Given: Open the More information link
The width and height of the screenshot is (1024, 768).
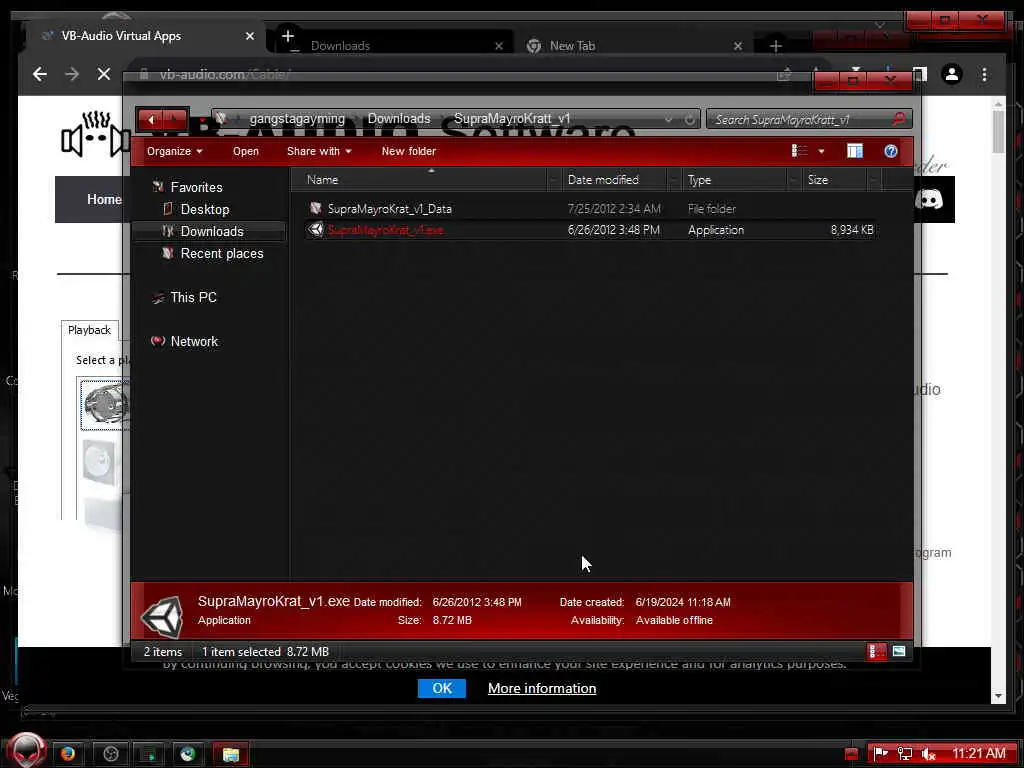Looking at the screenshot, I should 542,688.
